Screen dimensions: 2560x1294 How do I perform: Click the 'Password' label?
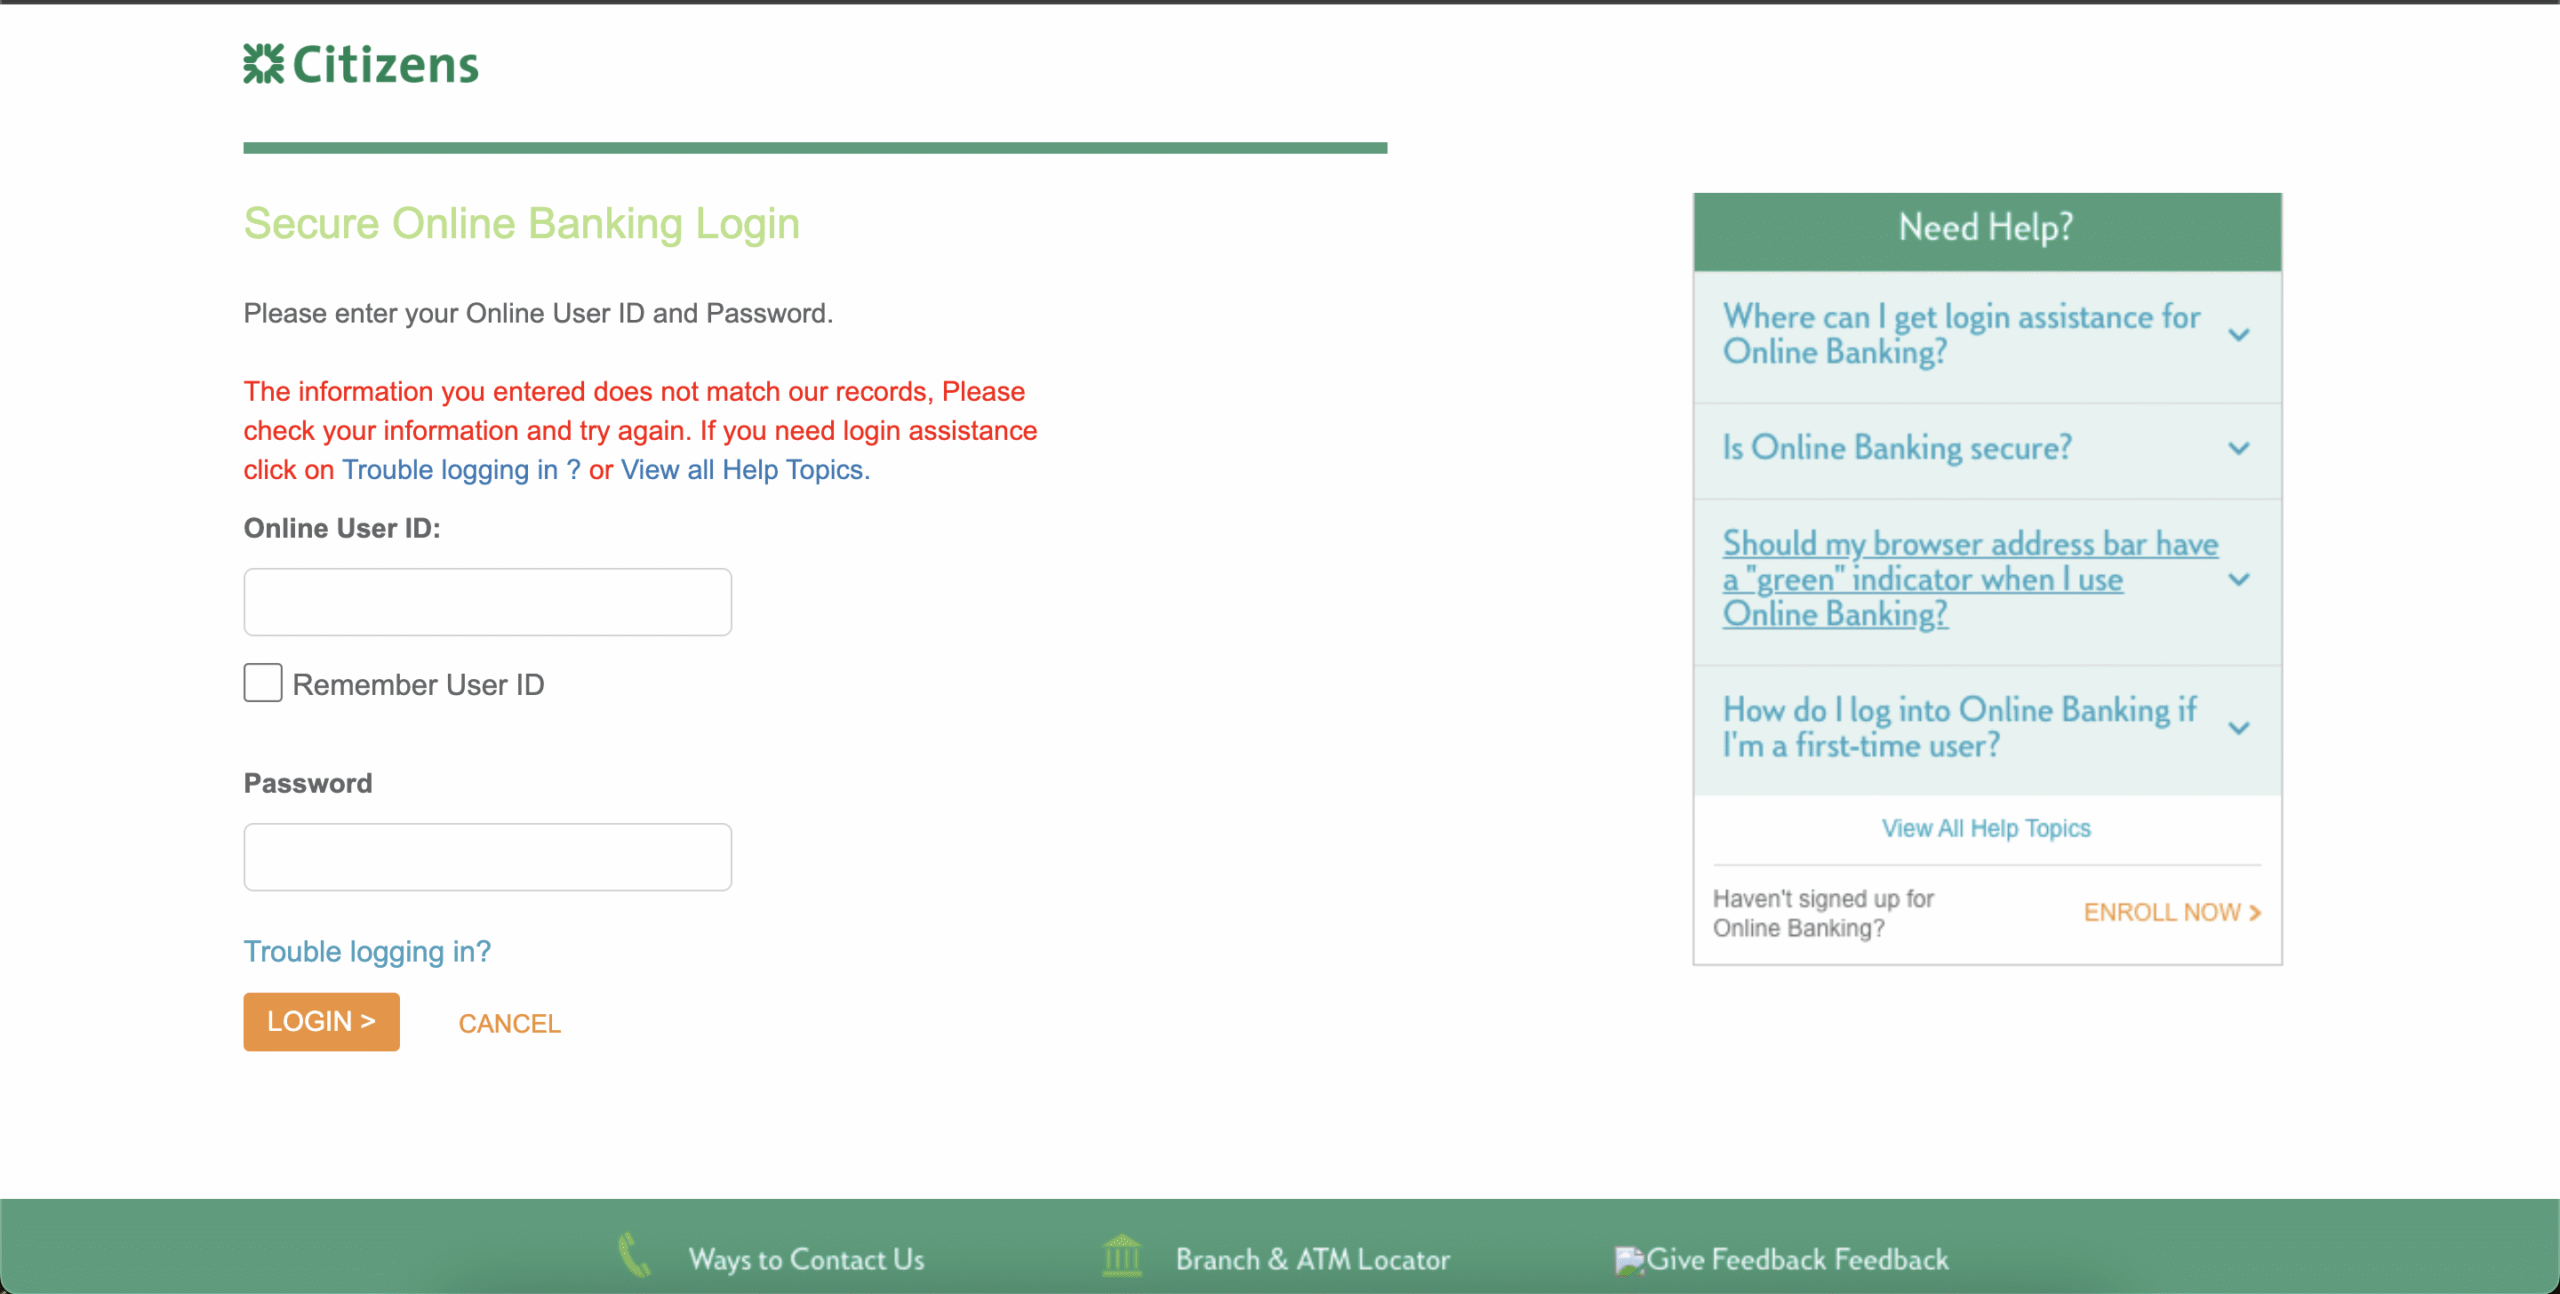[x=308, y=783]
